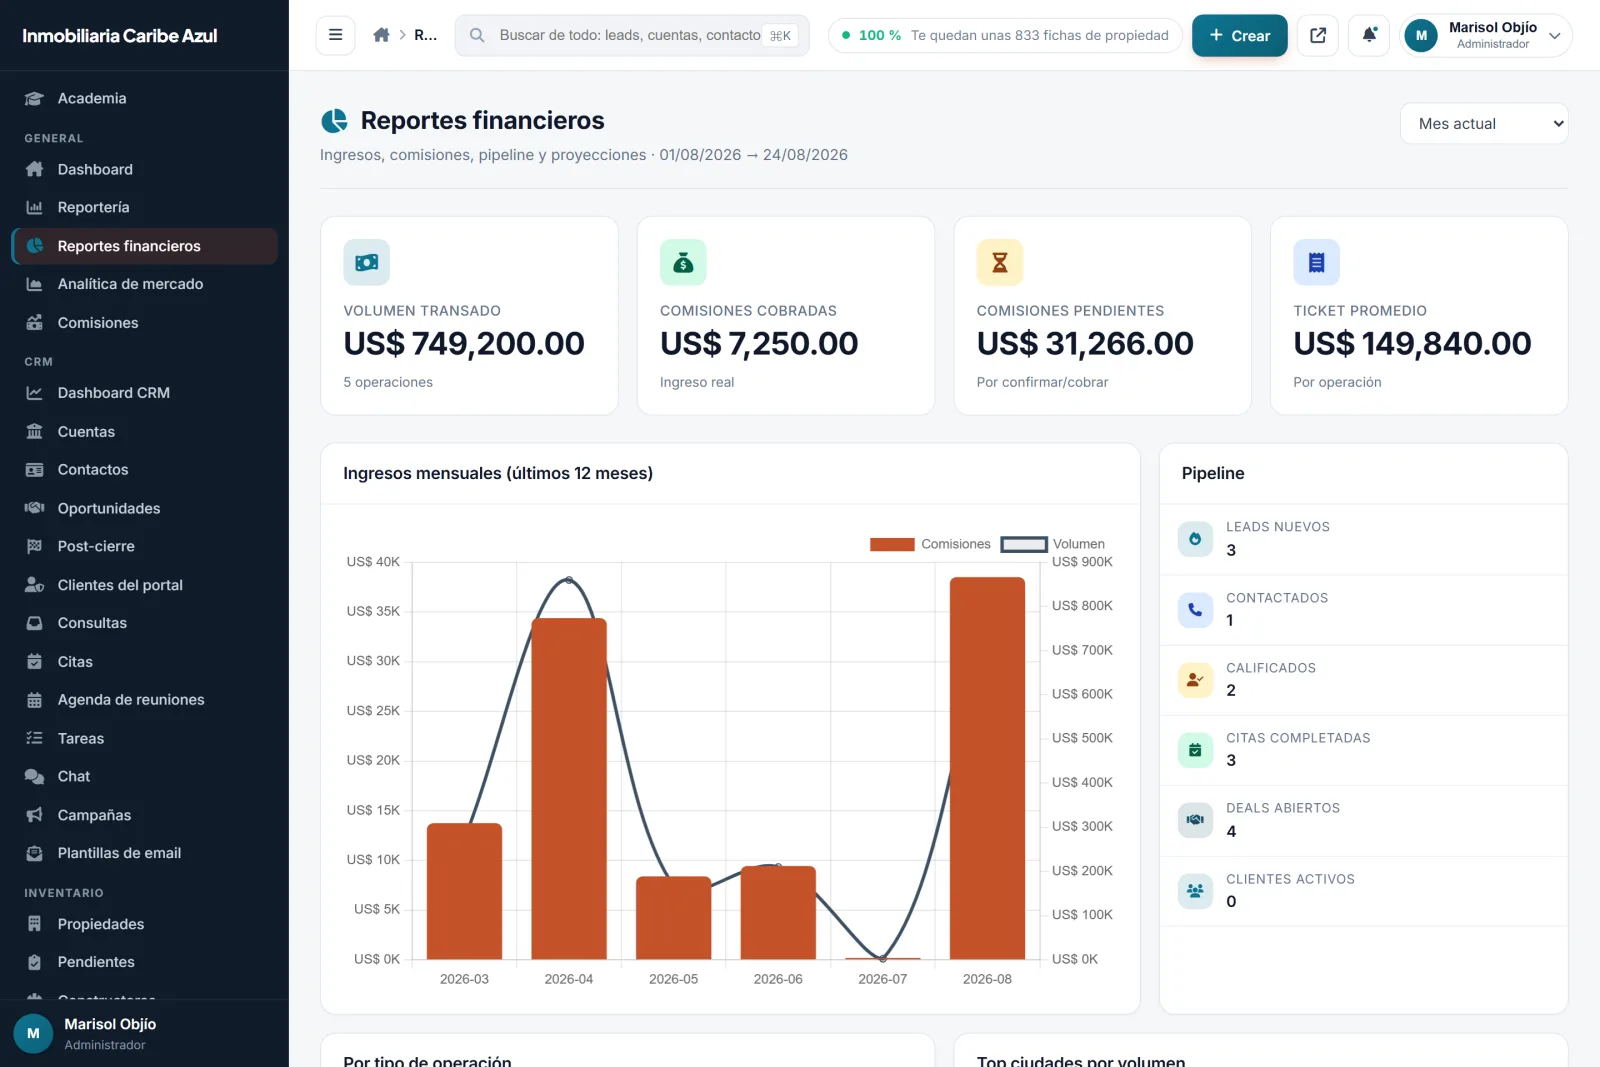Click the Comisiones pendientes hourglass icon
Viewport: 1600px width, 1067px height.
pyautogui.click(x=1000, y=262)
